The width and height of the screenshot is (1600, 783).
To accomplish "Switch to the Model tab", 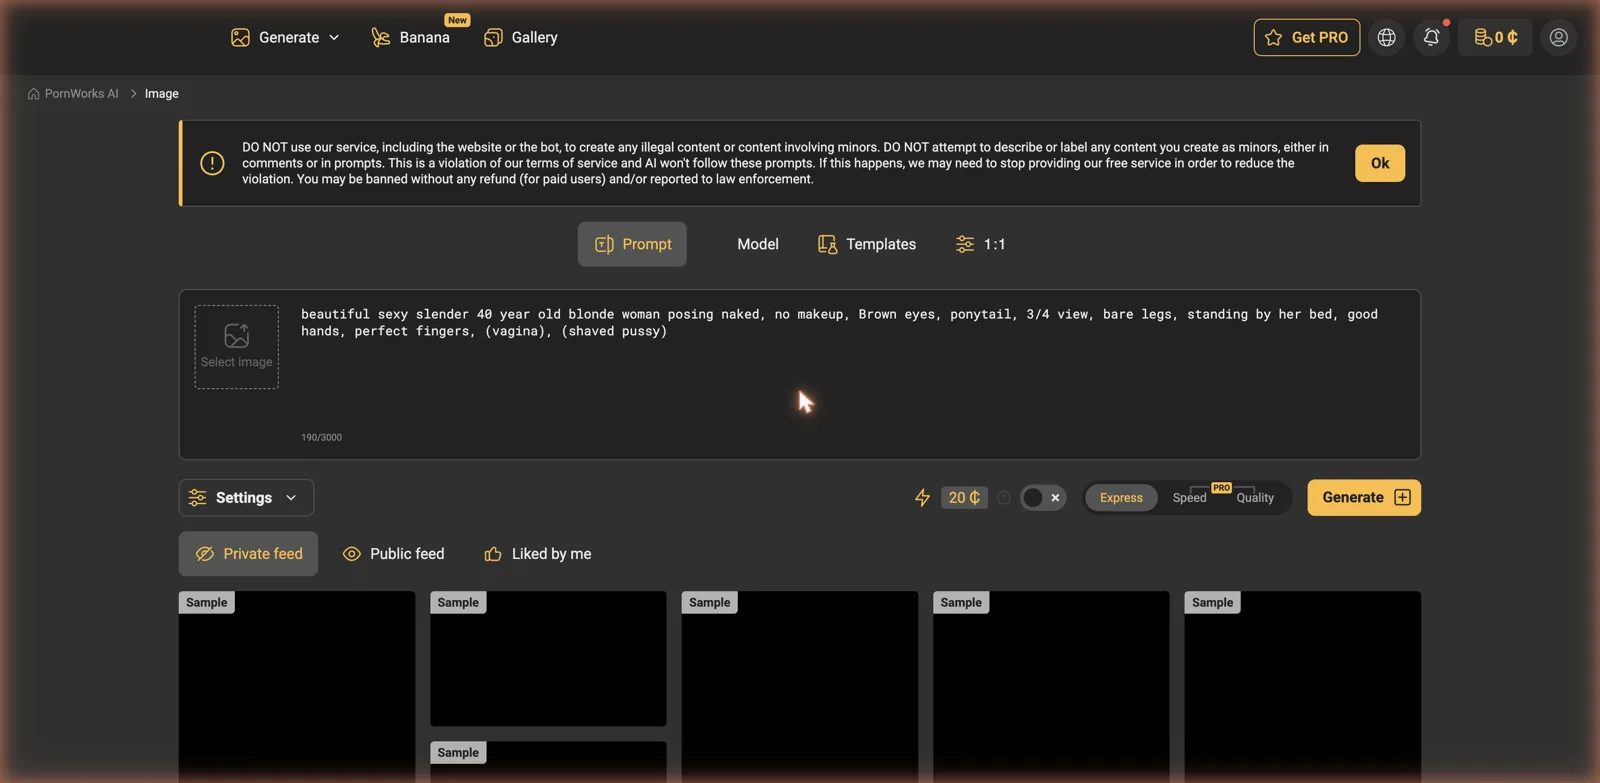I will pos(758,244).
